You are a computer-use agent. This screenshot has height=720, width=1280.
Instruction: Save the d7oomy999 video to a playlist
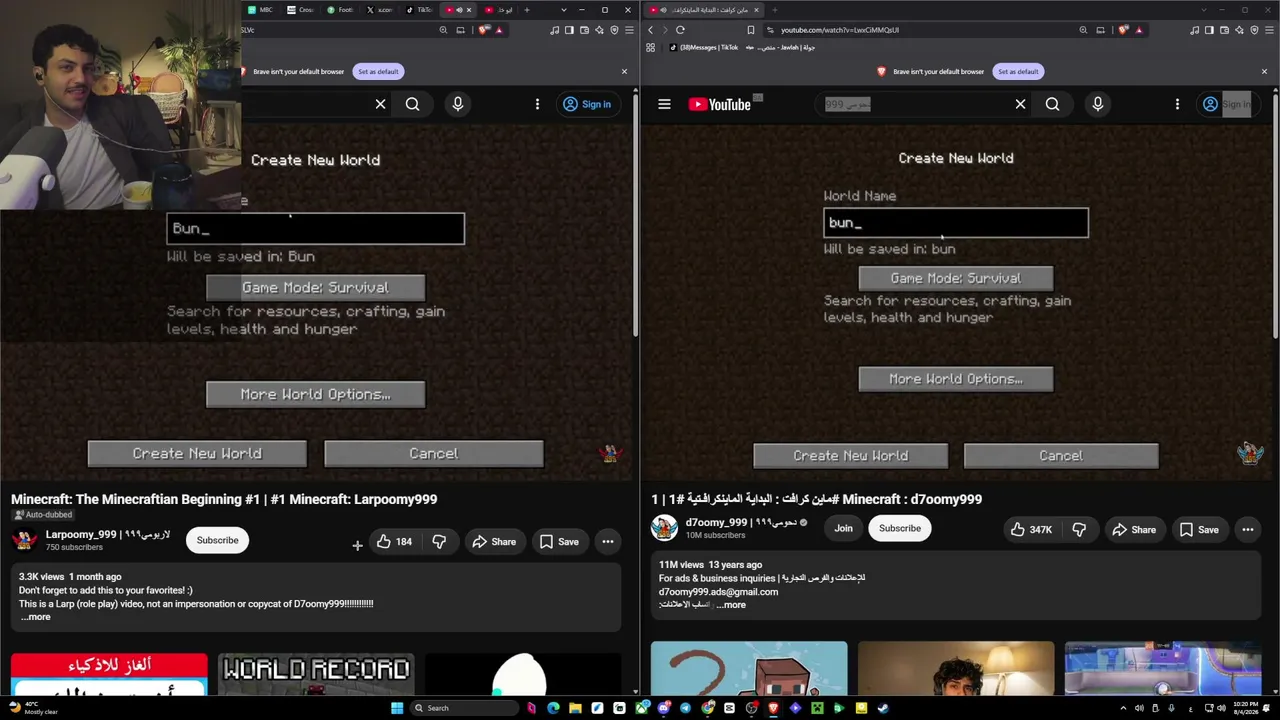(x=1199, y=530)
